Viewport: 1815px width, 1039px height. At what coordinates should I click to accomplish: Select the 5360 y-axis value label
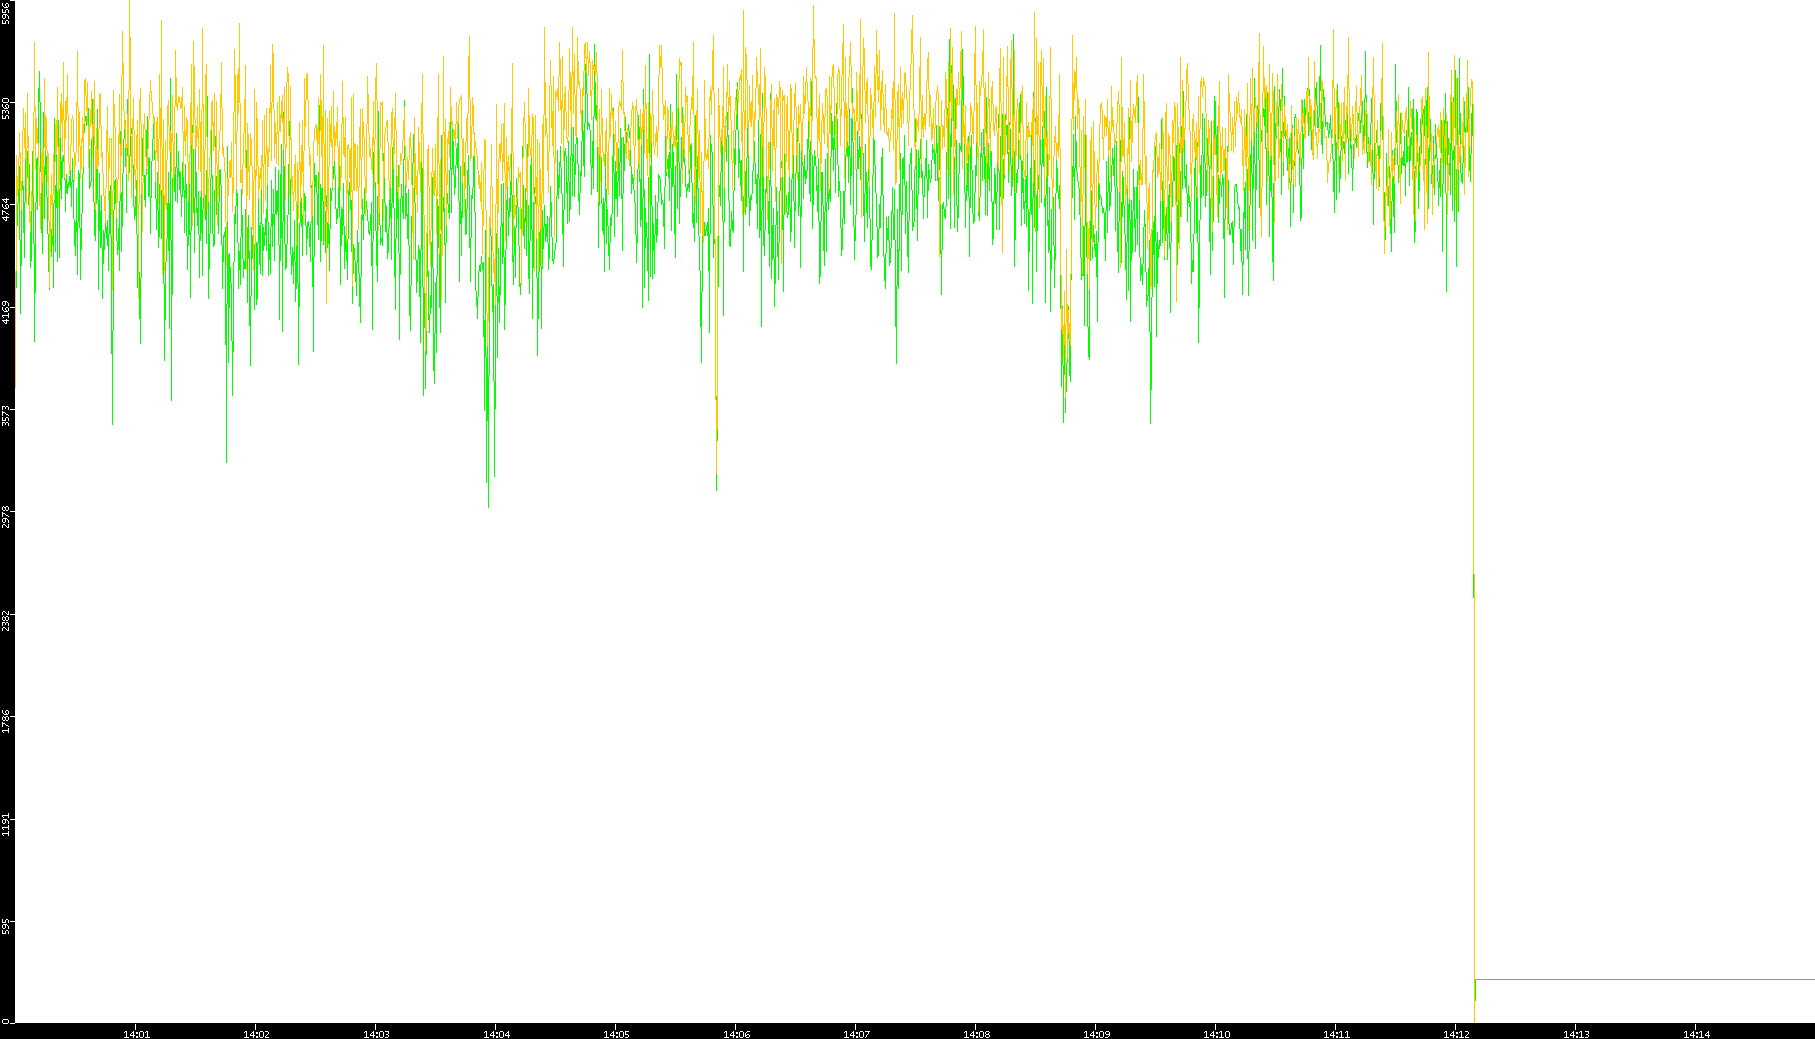pyautogui.click(x=6, y=107)
